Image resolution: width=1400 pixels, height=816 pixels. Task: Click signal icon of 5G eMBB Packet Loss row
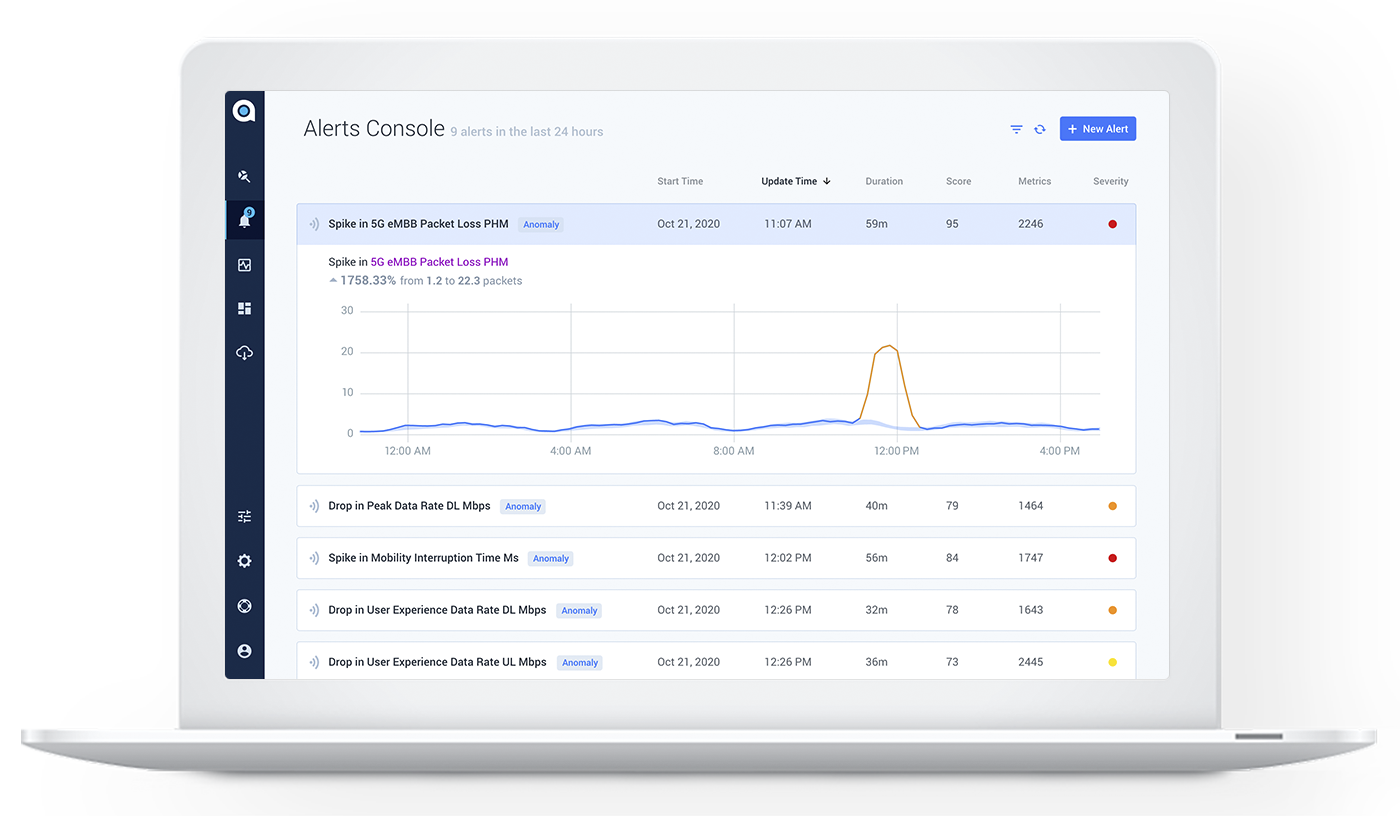tap(314, 224)
